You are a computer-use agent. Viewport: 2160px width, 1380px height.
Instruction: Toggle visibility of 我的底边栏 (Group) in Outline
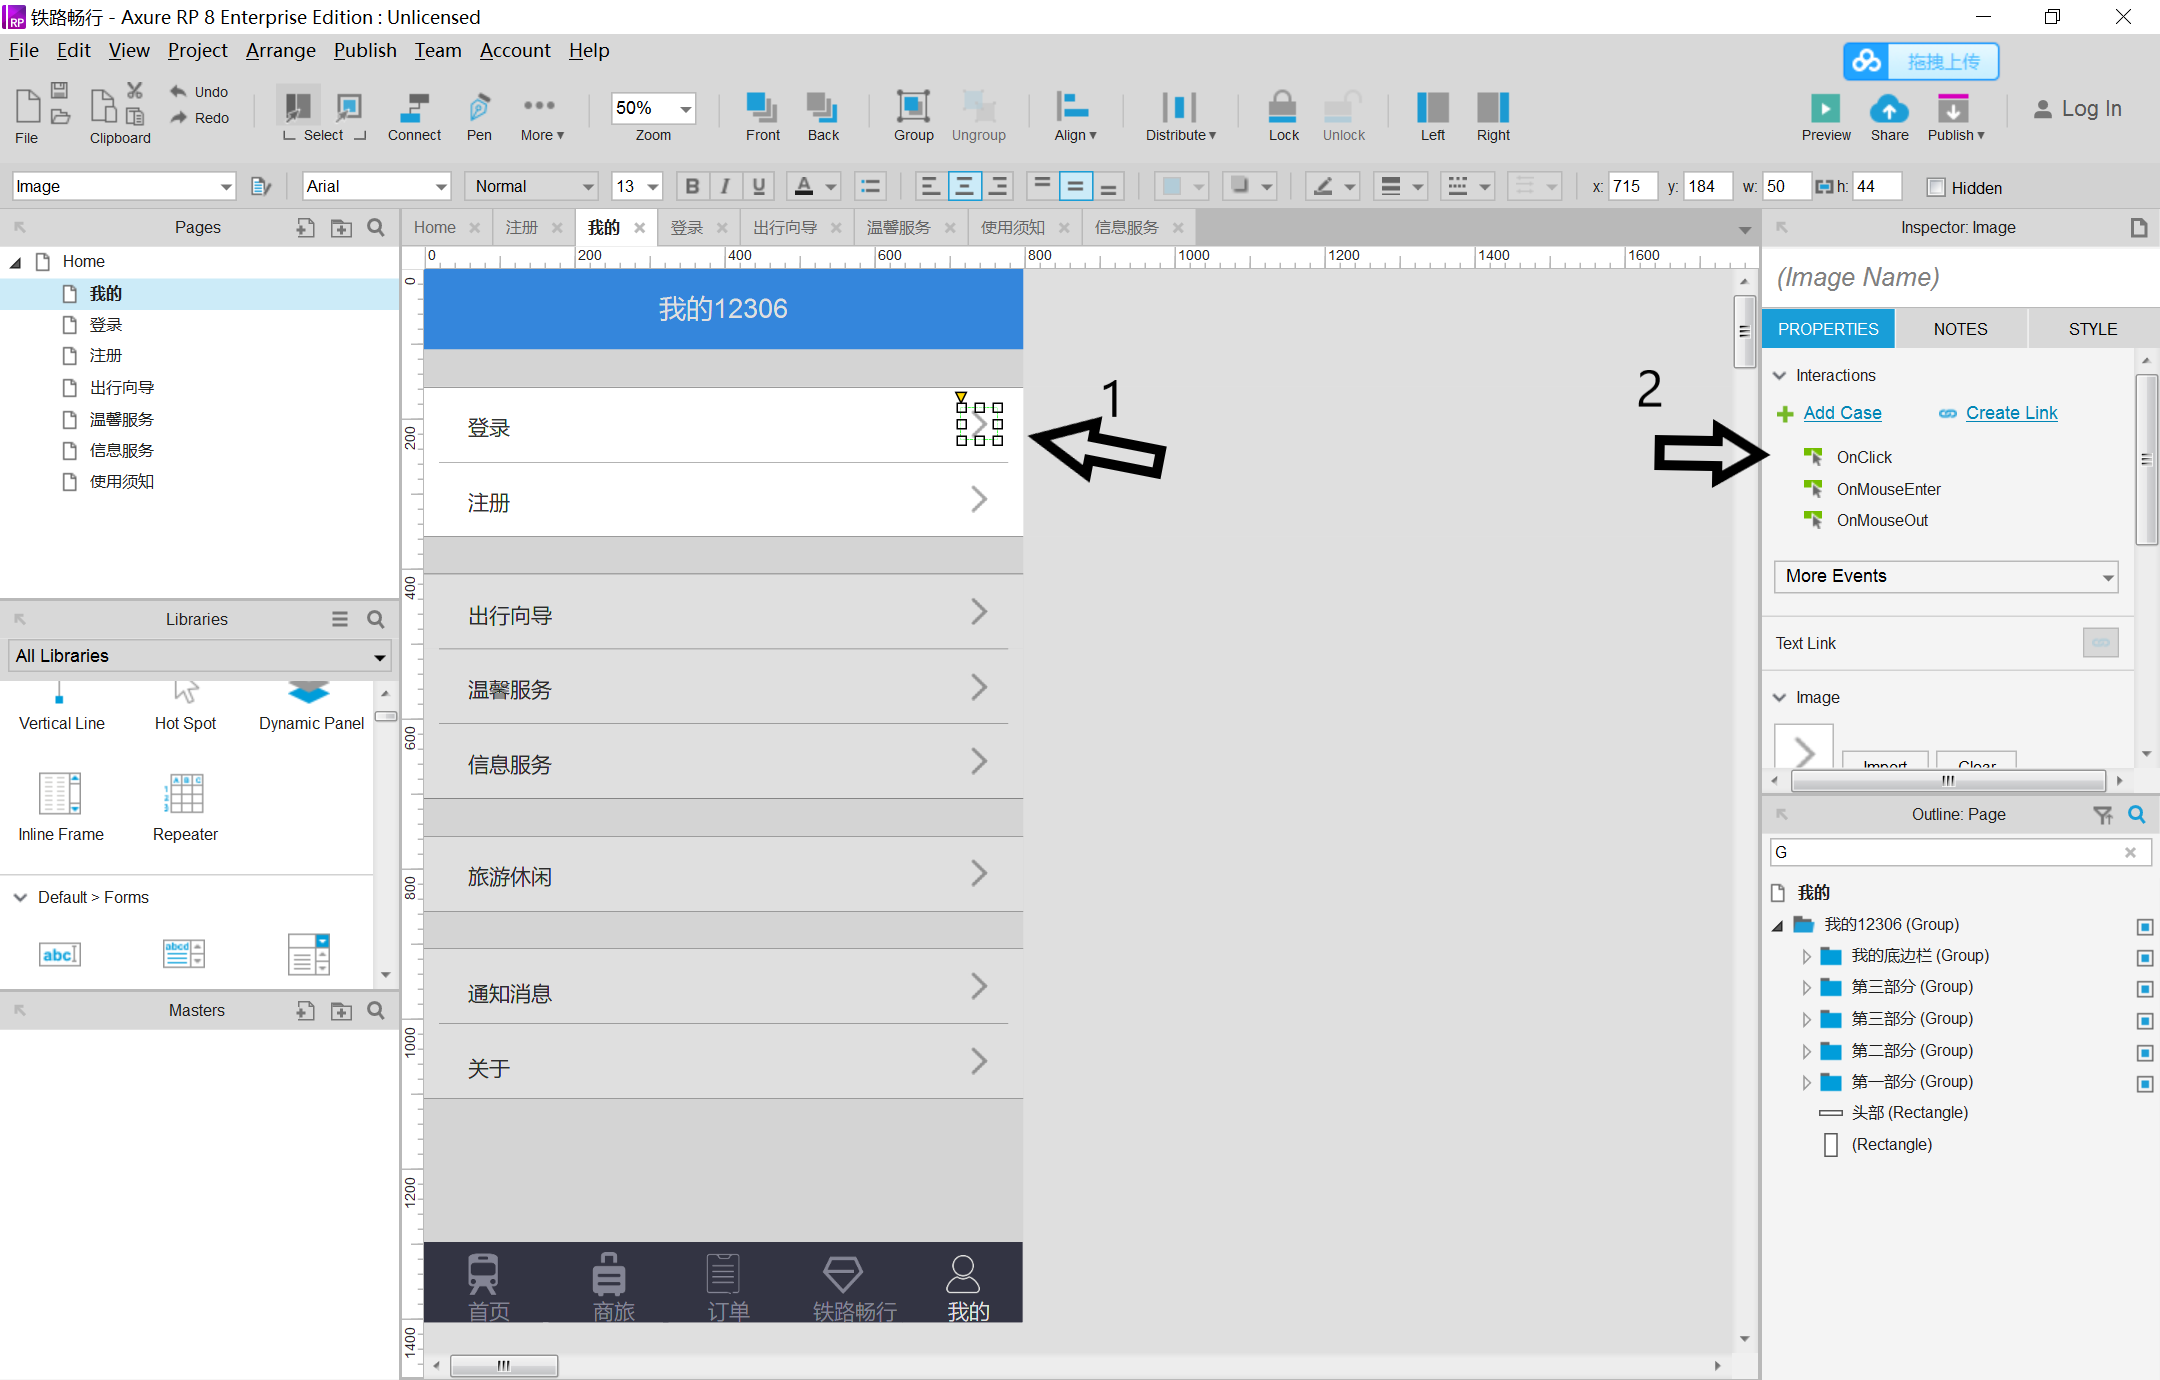[2144, 957]
